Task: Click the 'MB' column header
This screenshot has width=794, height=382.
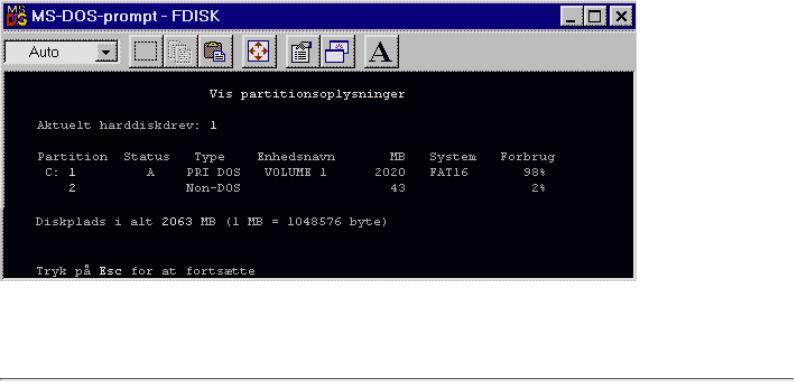Action: pos(398,157)
